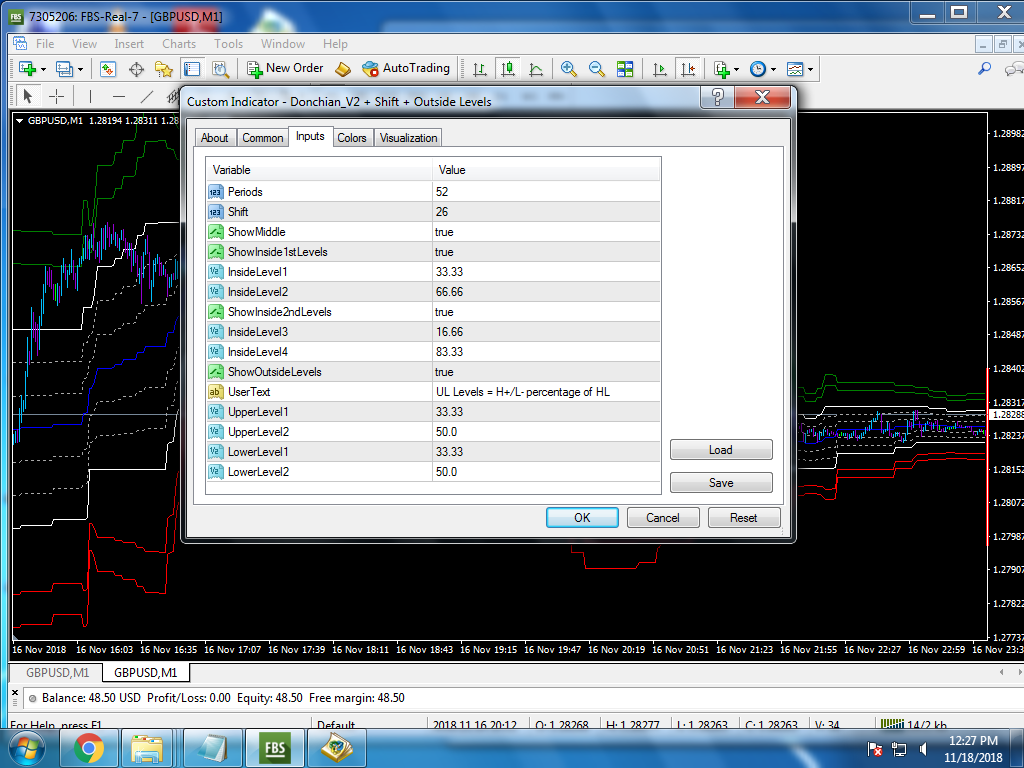Click the Cancel button
The width and height of the screenshot is (1024, 768).
click(x=663, y=518)
